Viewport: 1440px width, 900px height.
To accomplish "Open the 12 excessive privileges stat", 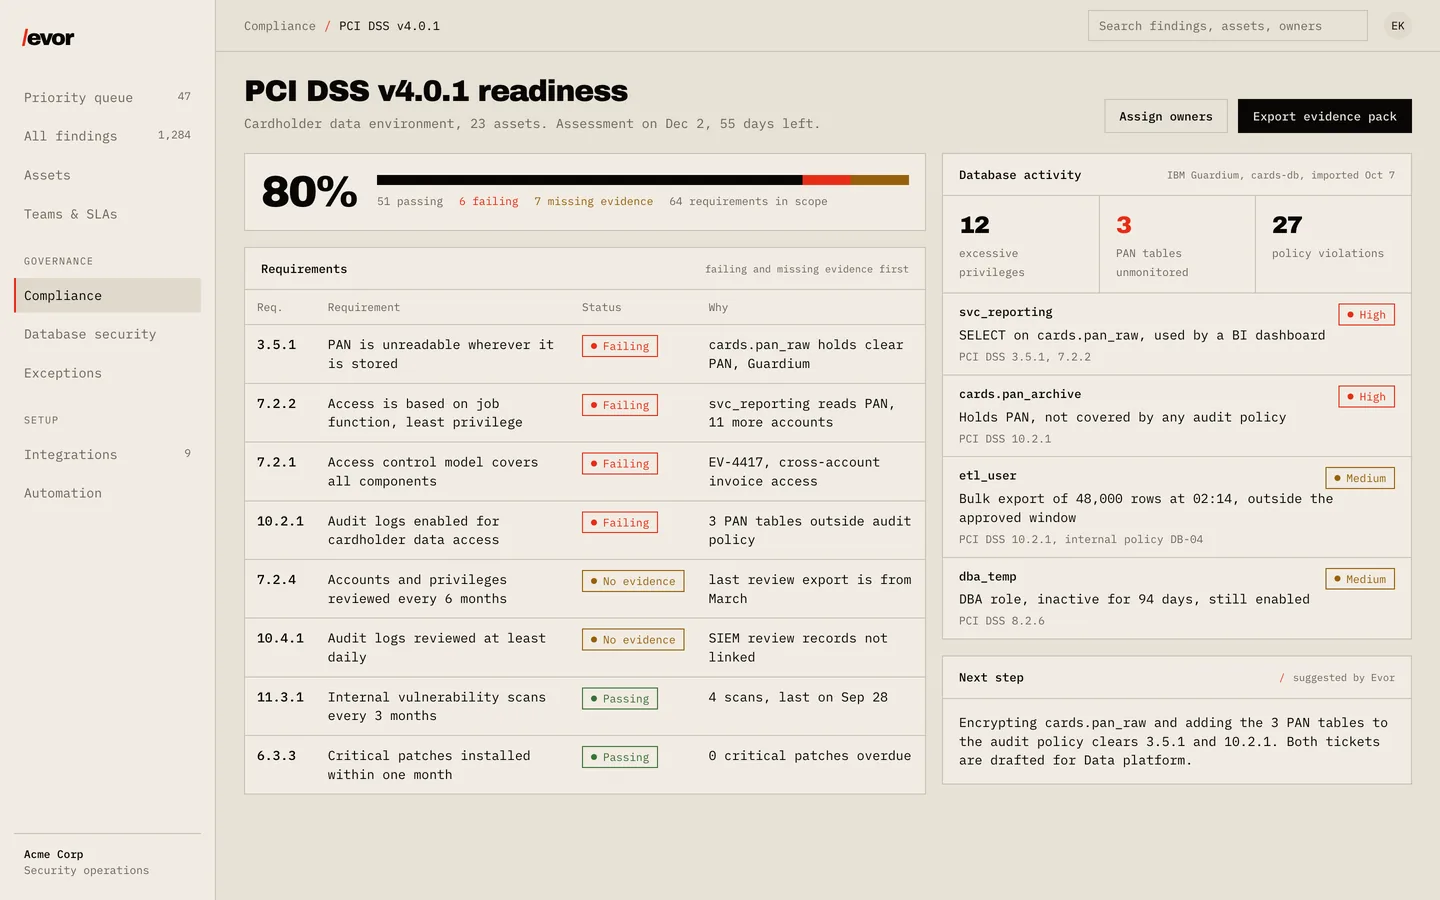I will click(1021, 244).
